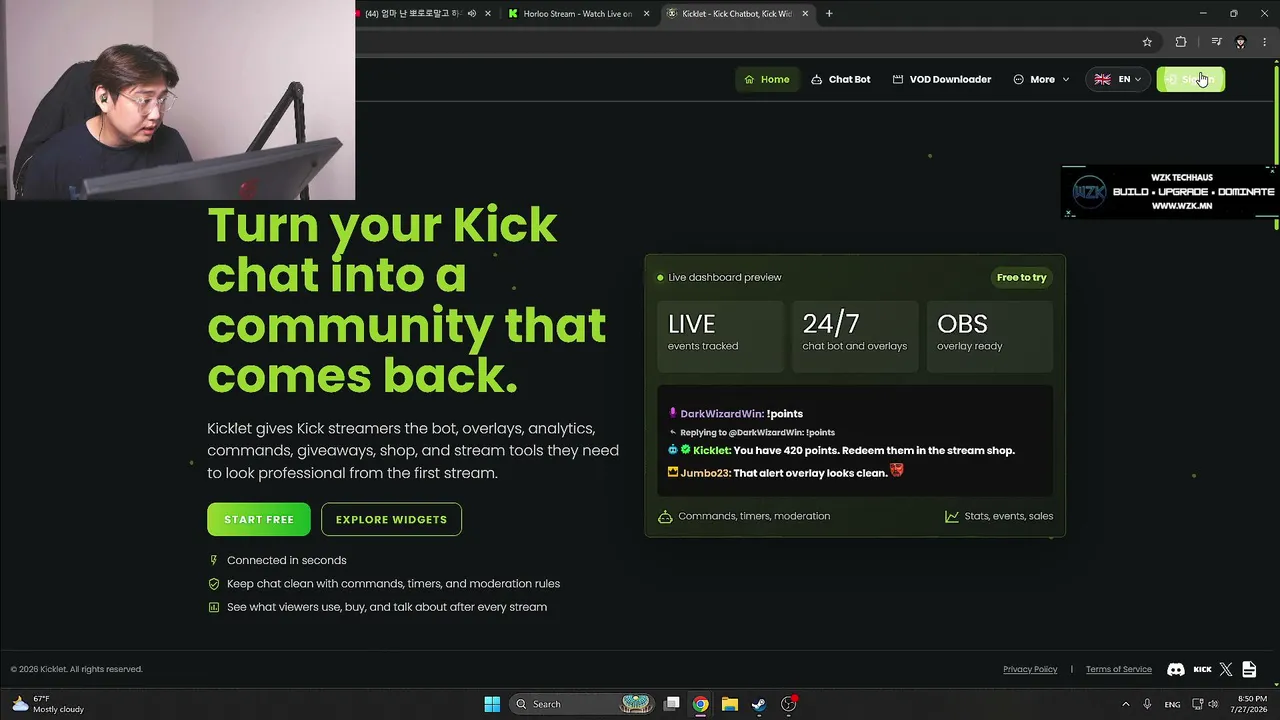Screen dimensions: 1280x720
Task: Open the Terms of Service link
Action: click(1119, 669)
